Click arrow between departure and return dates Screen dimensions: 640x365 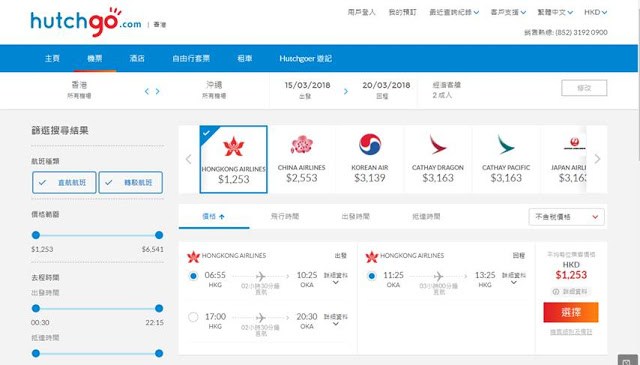346,91
